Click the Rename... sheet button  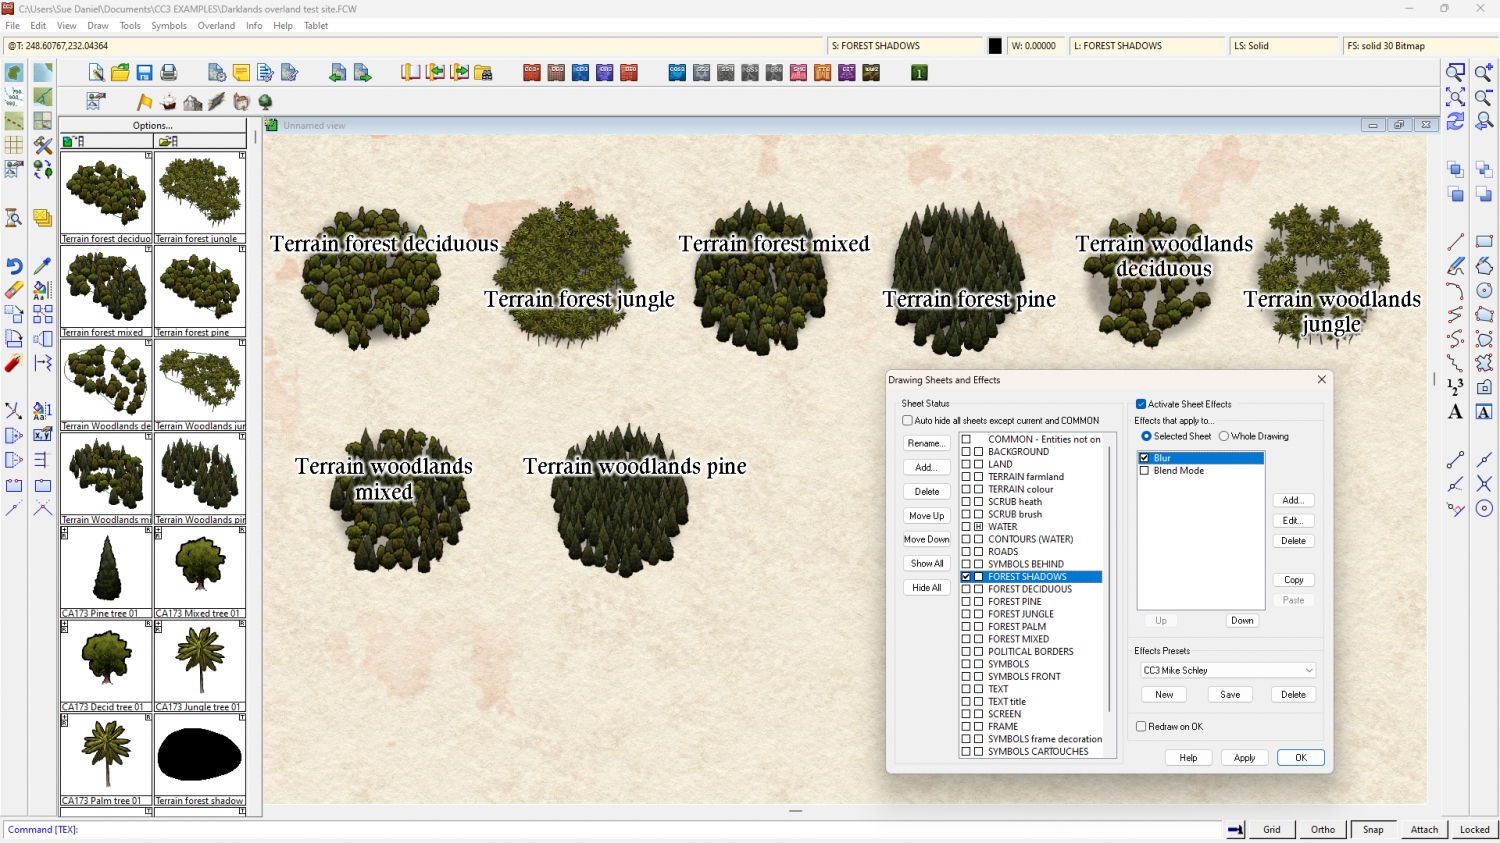926,443
